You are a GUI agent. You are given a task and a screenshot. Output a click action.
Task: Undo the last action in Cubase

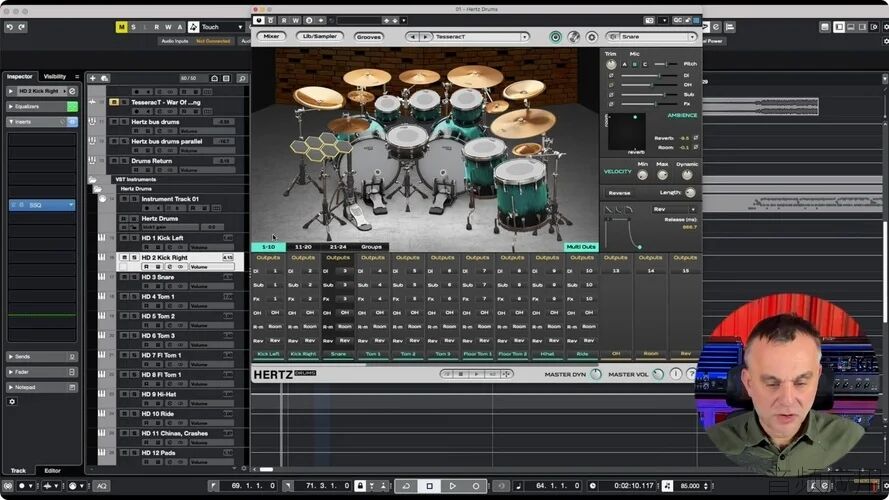click(10, 27)
